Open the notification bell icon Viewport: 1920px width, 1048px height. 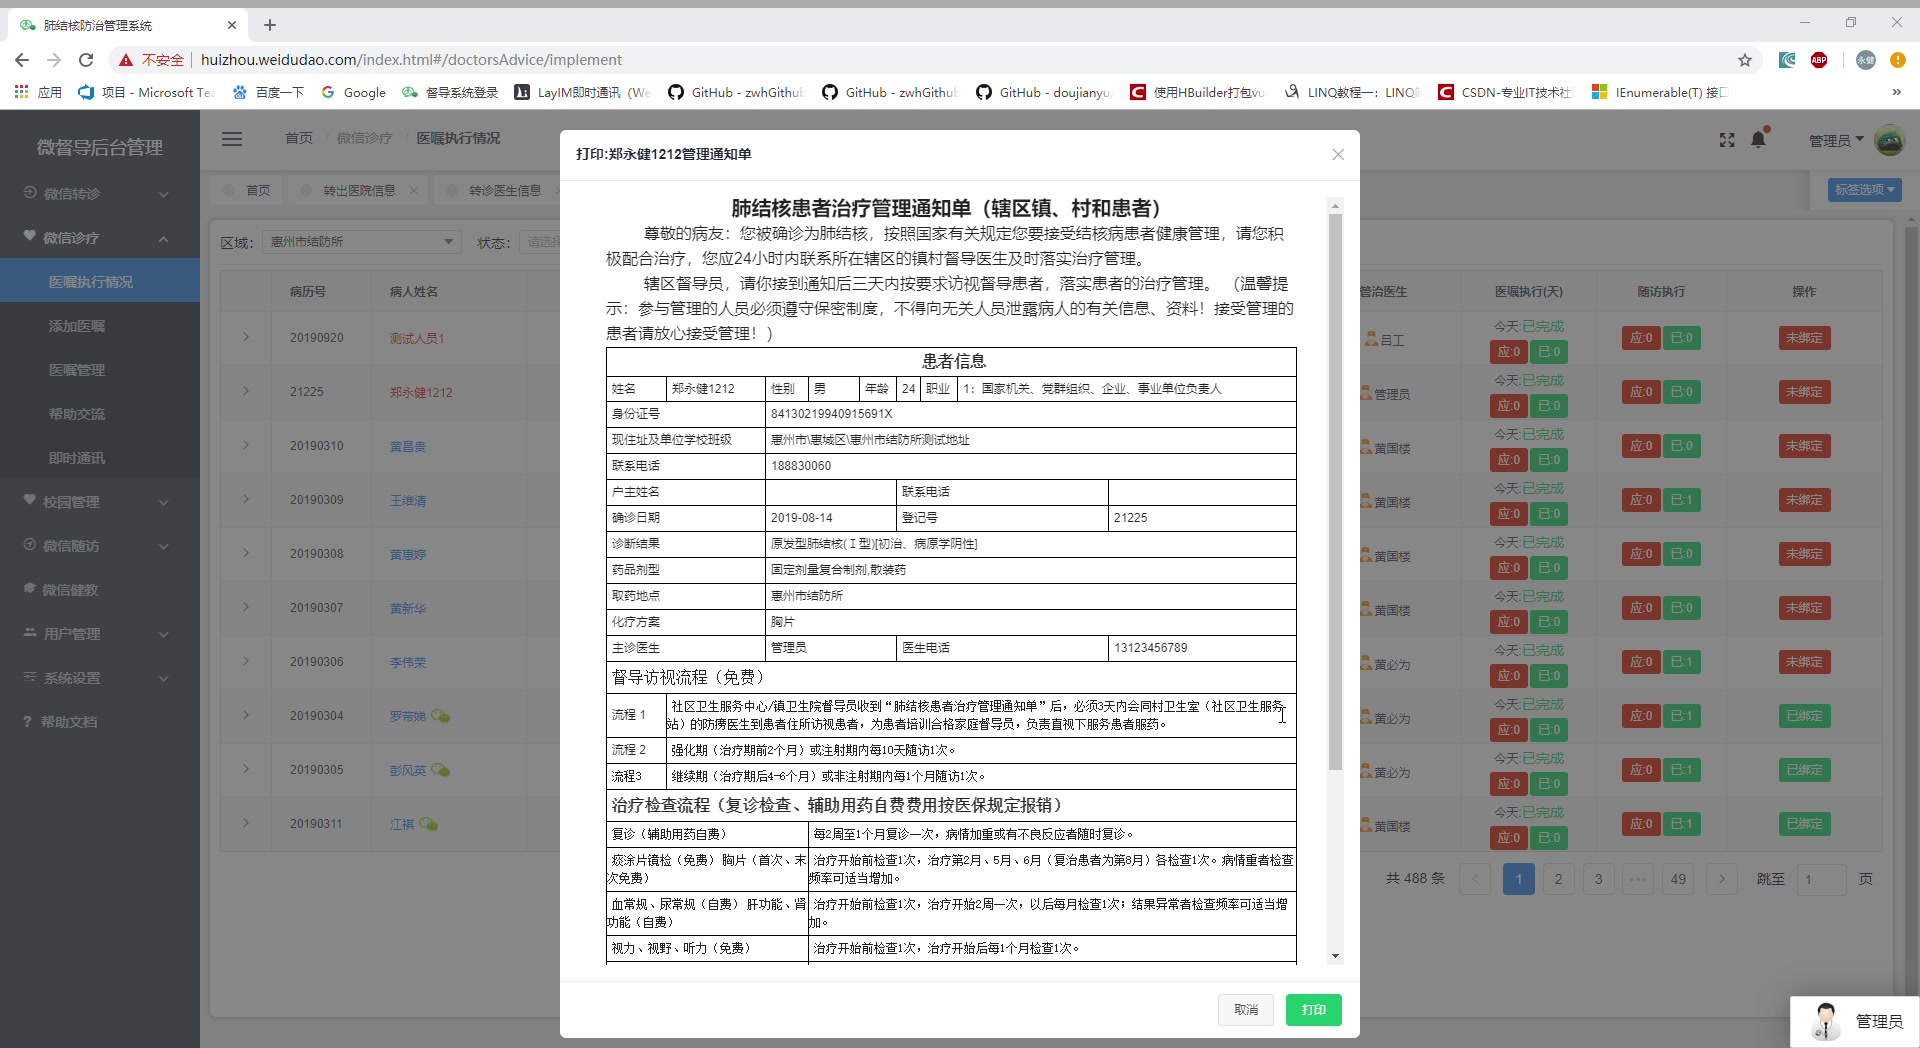click(x=1759, y=140)
